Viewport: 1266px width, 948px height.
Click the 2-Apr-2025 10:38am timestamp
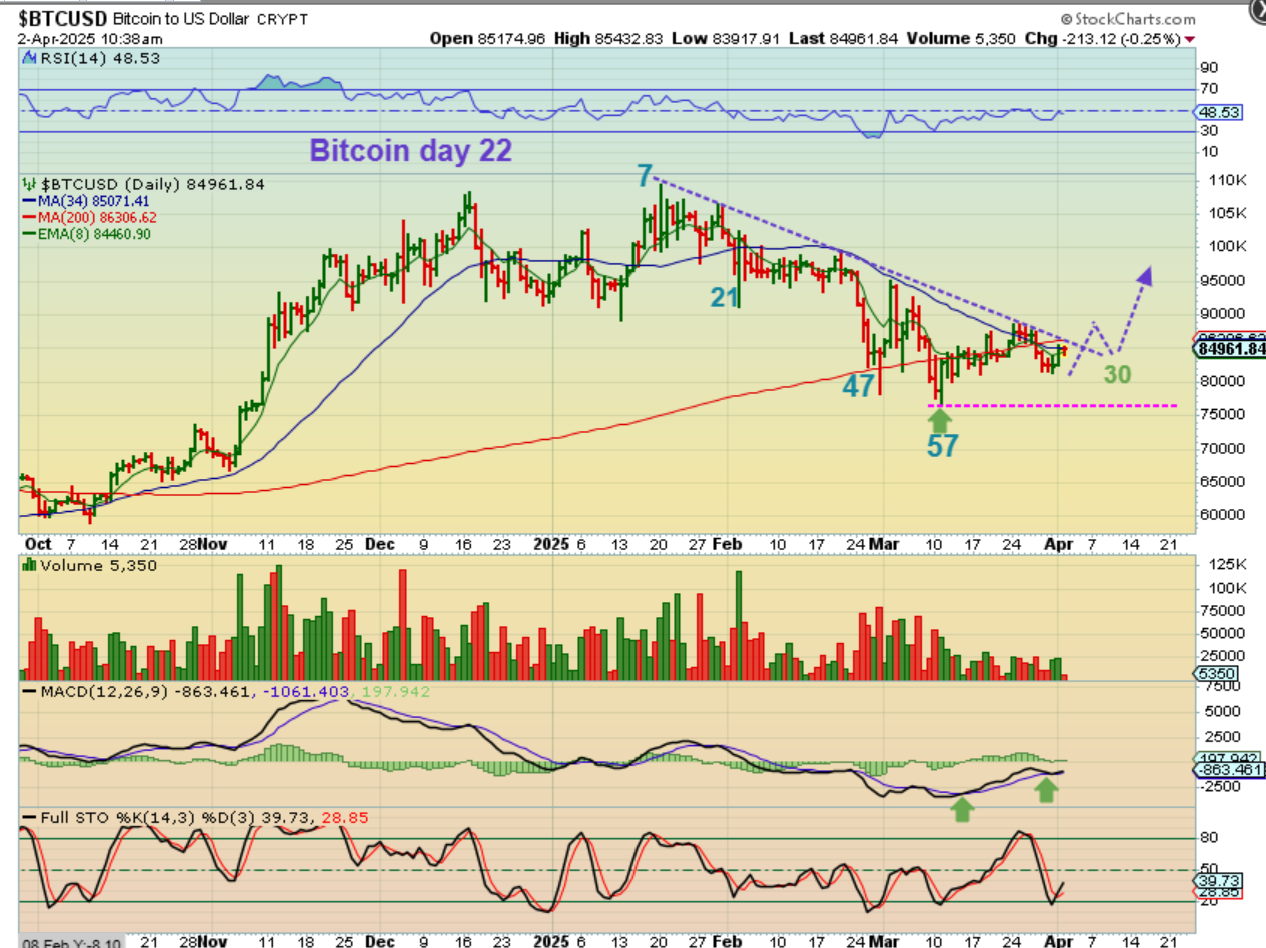coord(88,38)
